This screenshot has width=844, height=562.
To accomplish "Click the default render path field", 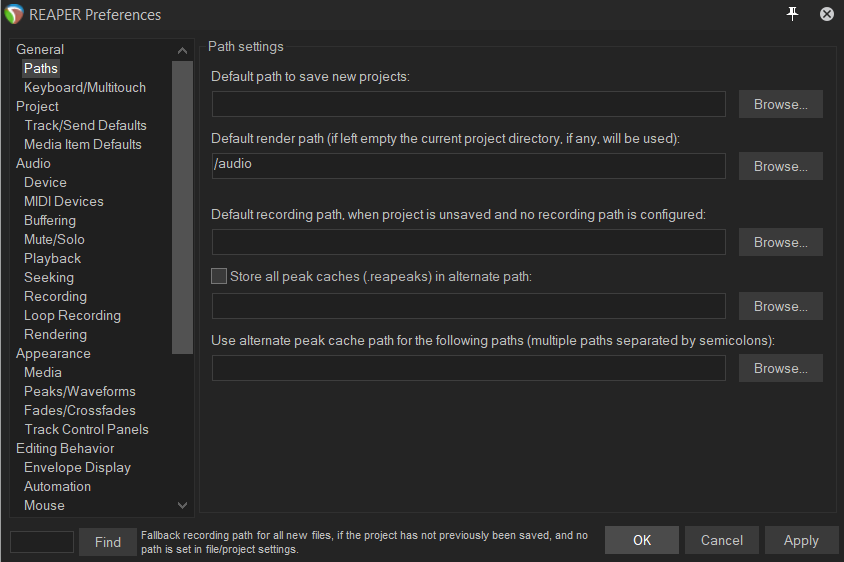I will [468, 165].
